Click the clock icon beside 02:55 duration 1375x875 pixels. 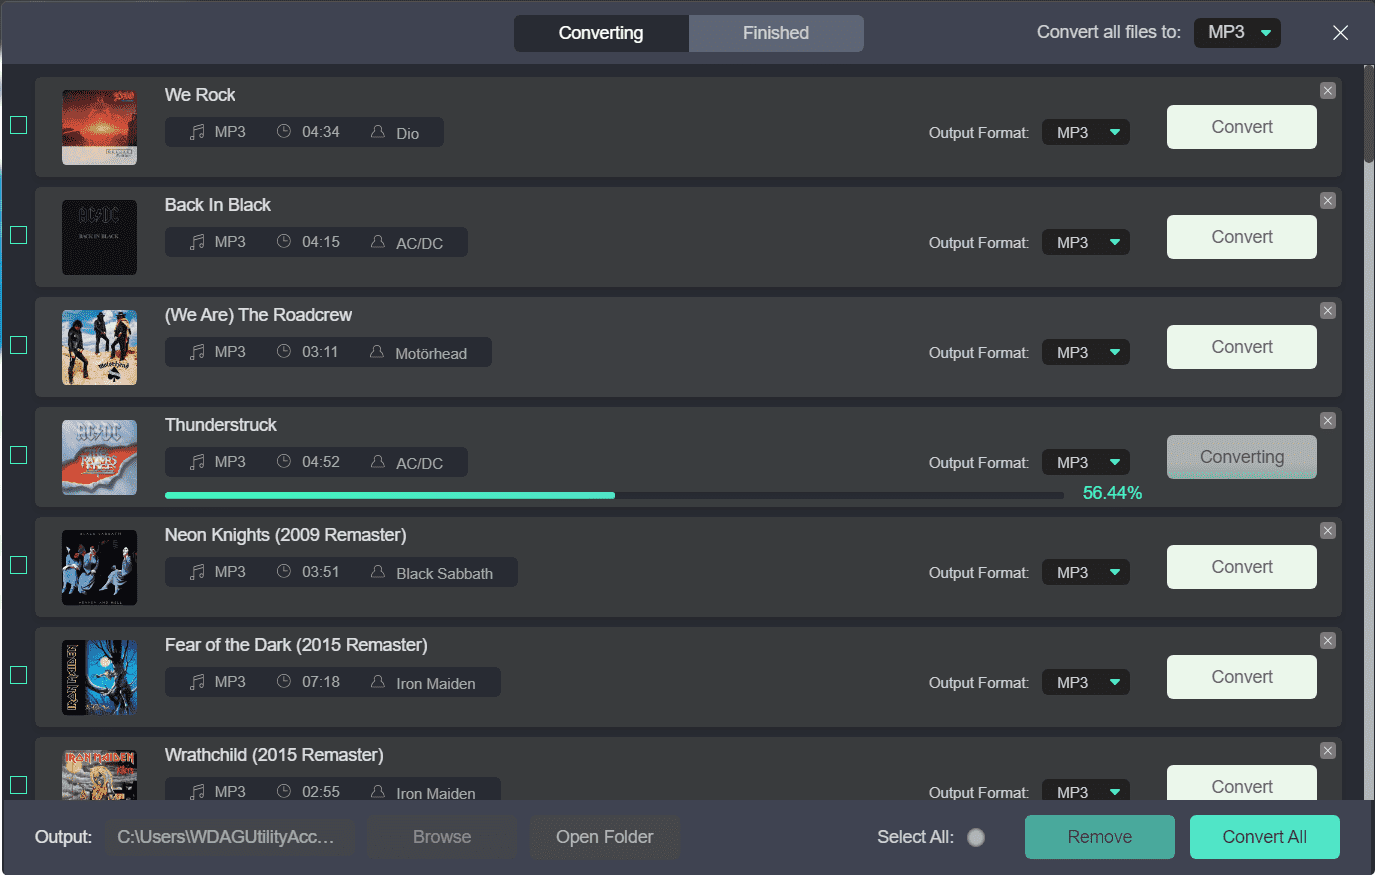[284, 792]
